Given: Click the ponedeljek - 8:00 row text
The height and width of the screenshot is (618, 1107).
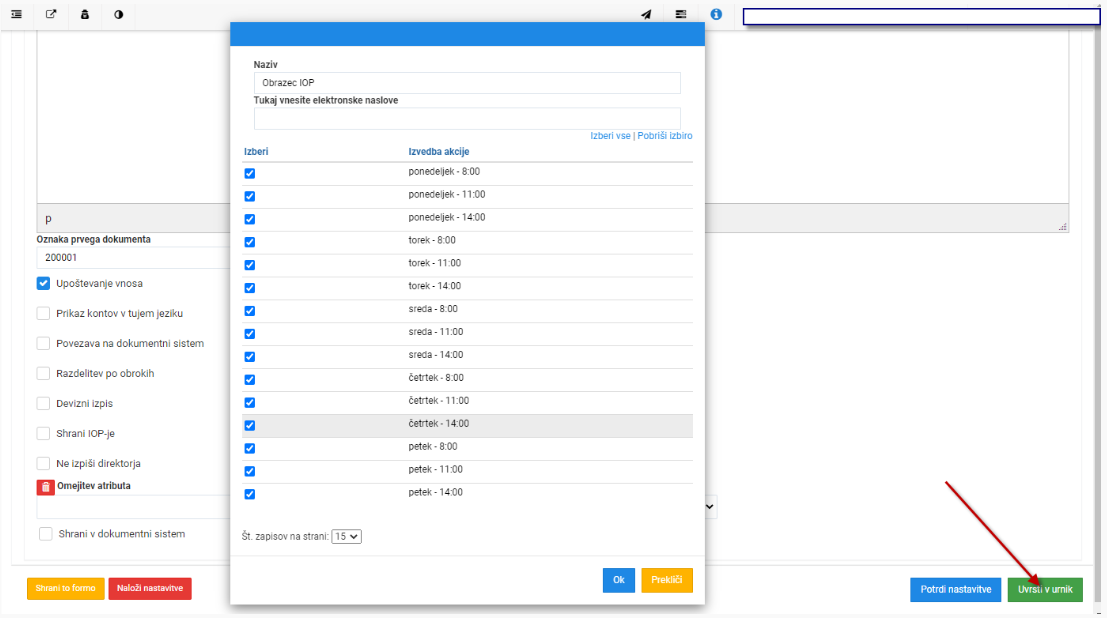Looking at the screenshot, I should [x=444, y=172].
